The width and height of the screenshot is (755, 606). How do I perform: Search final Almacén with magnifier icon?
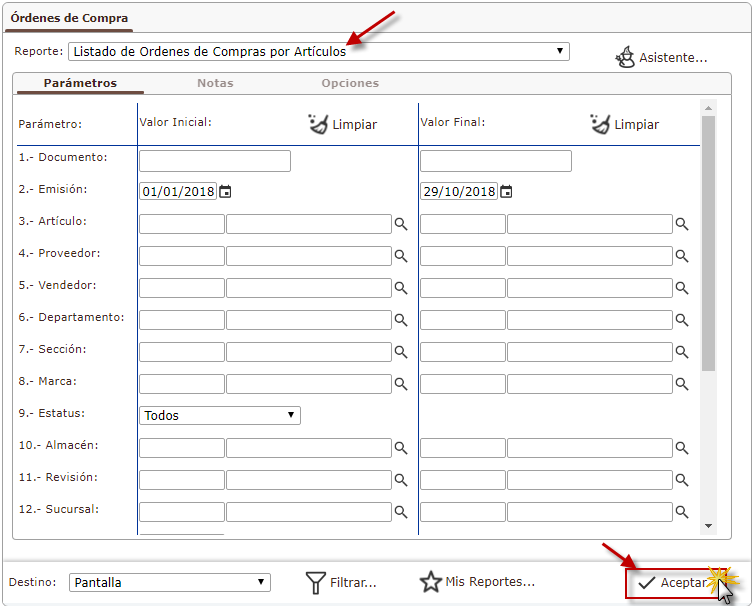pos(682,448)
